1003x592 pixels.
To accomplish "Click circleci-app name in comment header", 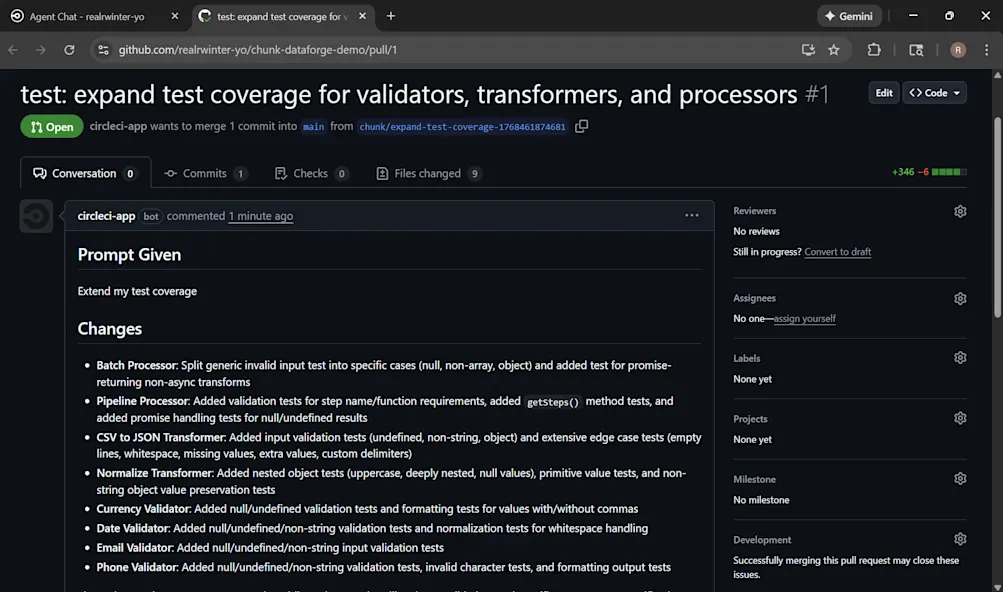I will coord(106,216).
